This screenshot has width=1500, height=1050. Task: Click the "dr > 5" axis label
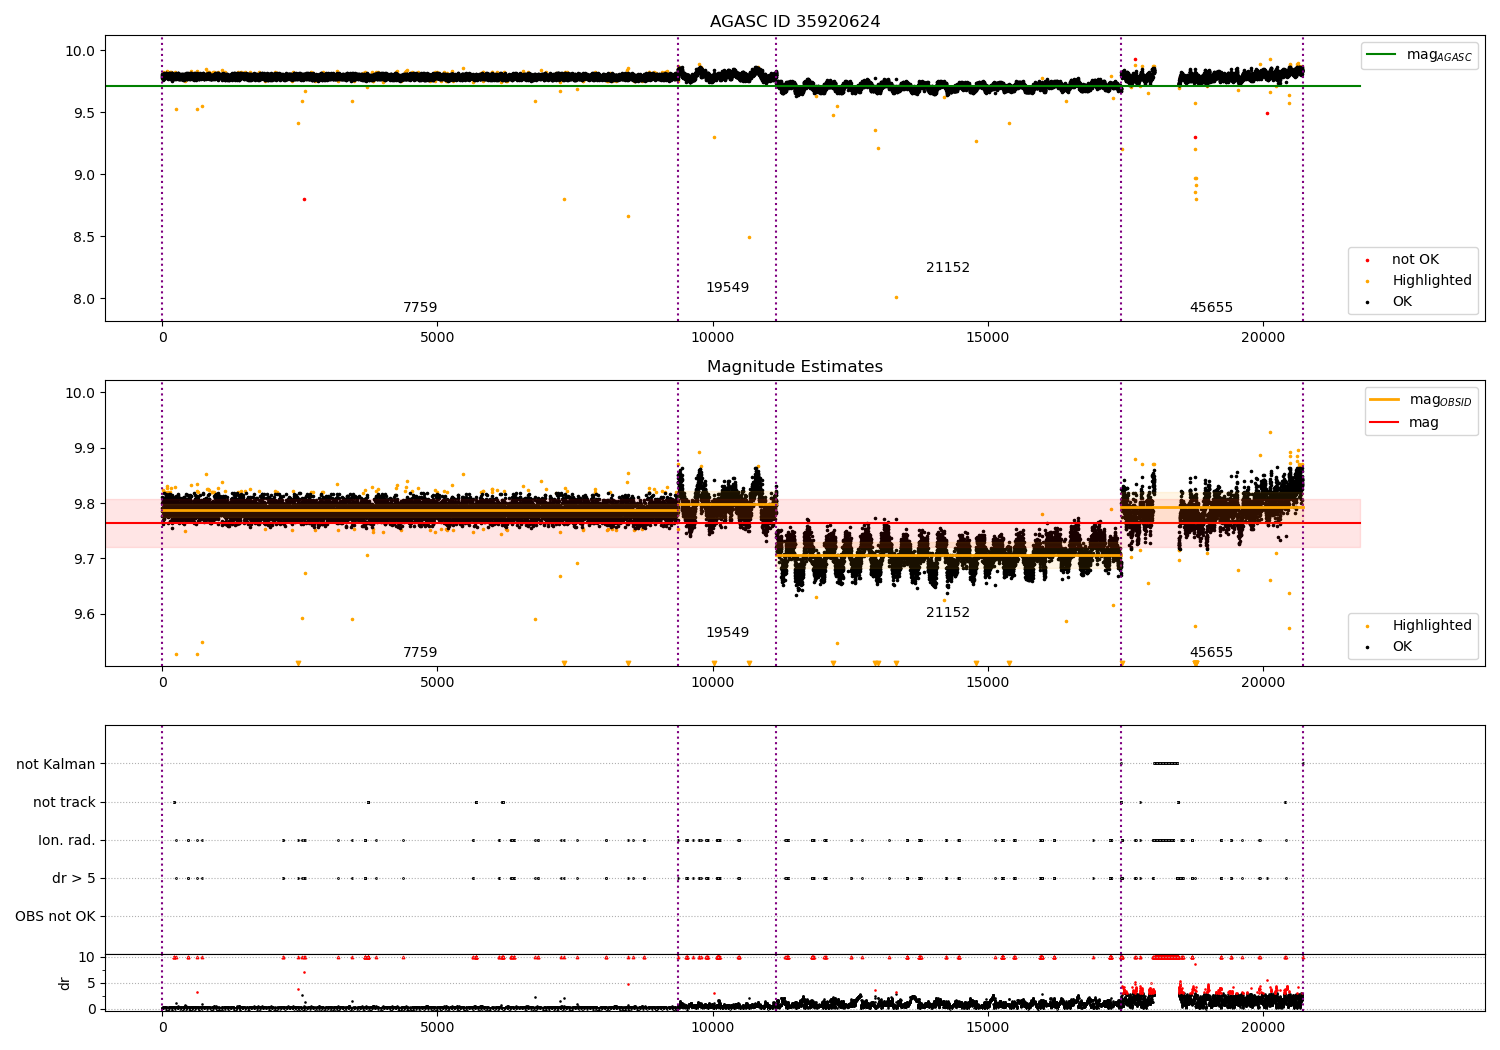(74, 879)
